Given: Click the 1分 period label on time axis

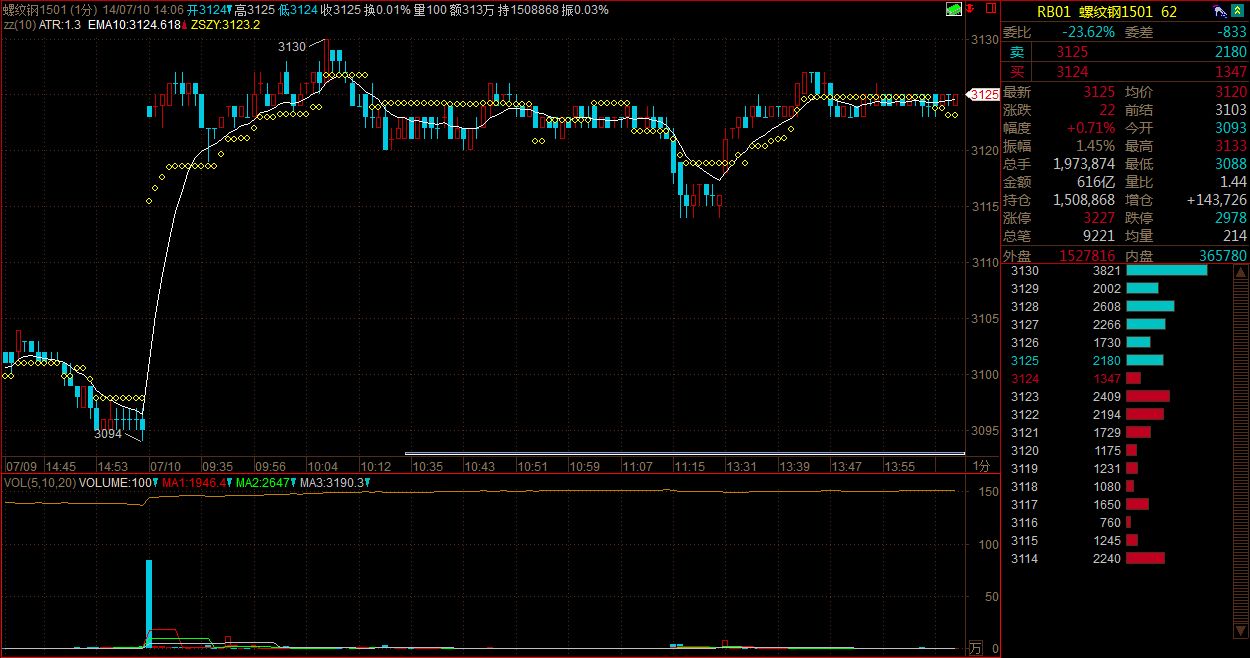Looking at the screenshot, I should 981,466.
